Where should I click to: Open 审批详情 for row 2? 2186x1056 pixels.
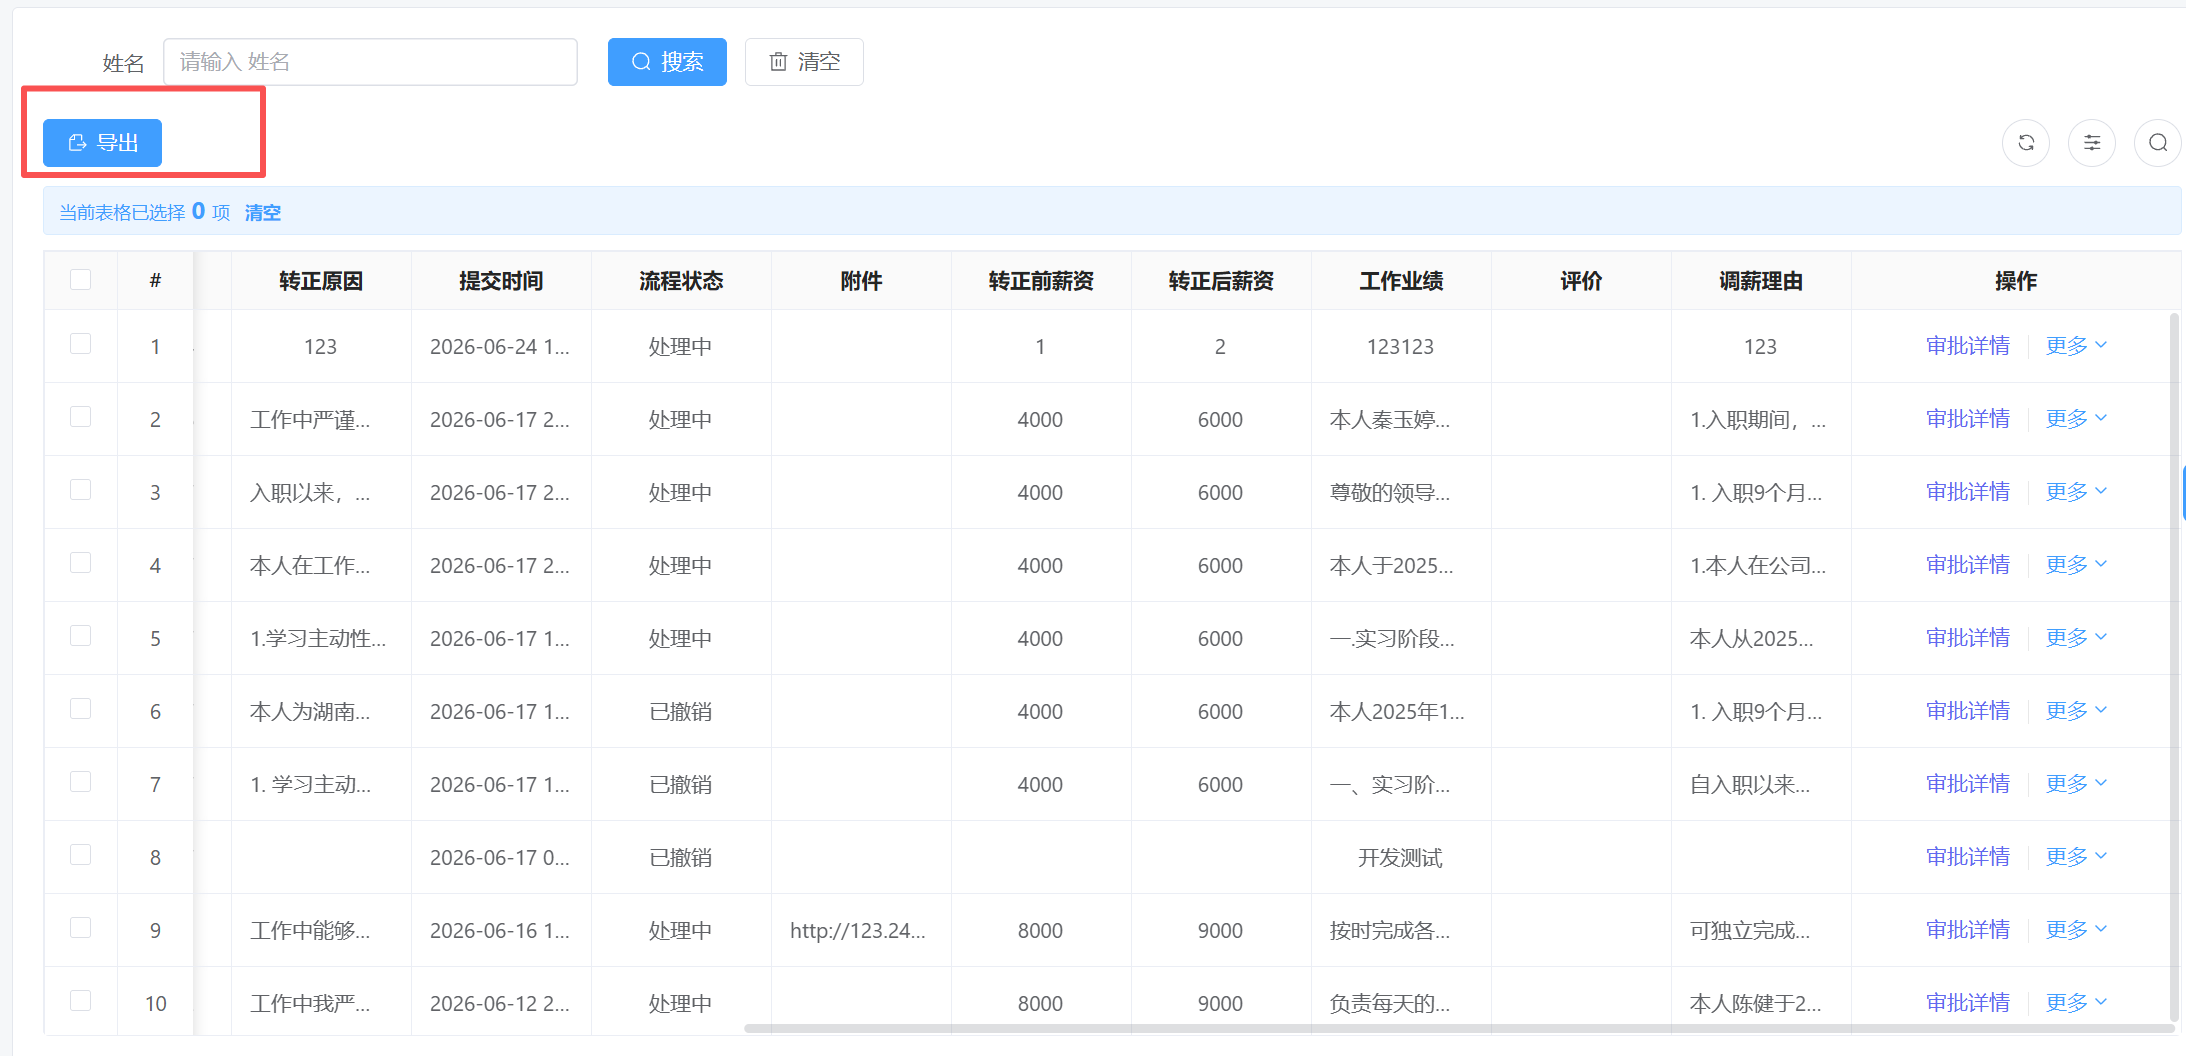(x=1968, y=419)
